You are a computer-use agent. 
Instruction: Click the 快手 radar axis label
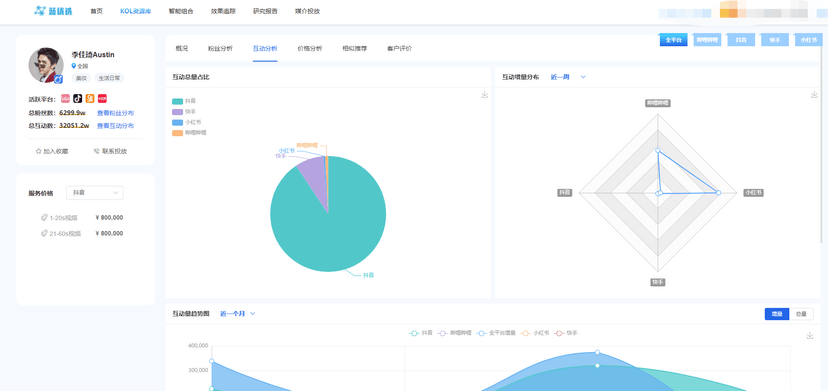pos(657,283)
